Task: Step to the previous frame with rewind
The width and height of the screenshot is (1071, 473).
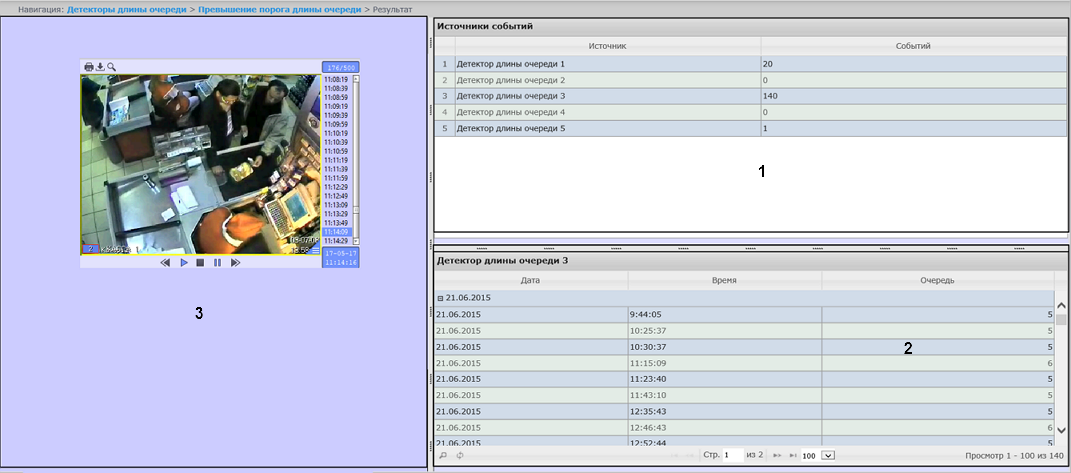Action: pyautogui.click(x=165, y=262)
